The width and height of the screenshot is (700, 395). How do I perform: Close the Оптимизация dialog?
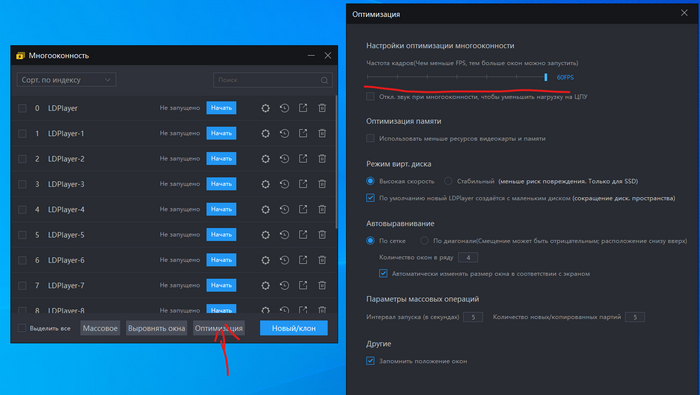684,13
